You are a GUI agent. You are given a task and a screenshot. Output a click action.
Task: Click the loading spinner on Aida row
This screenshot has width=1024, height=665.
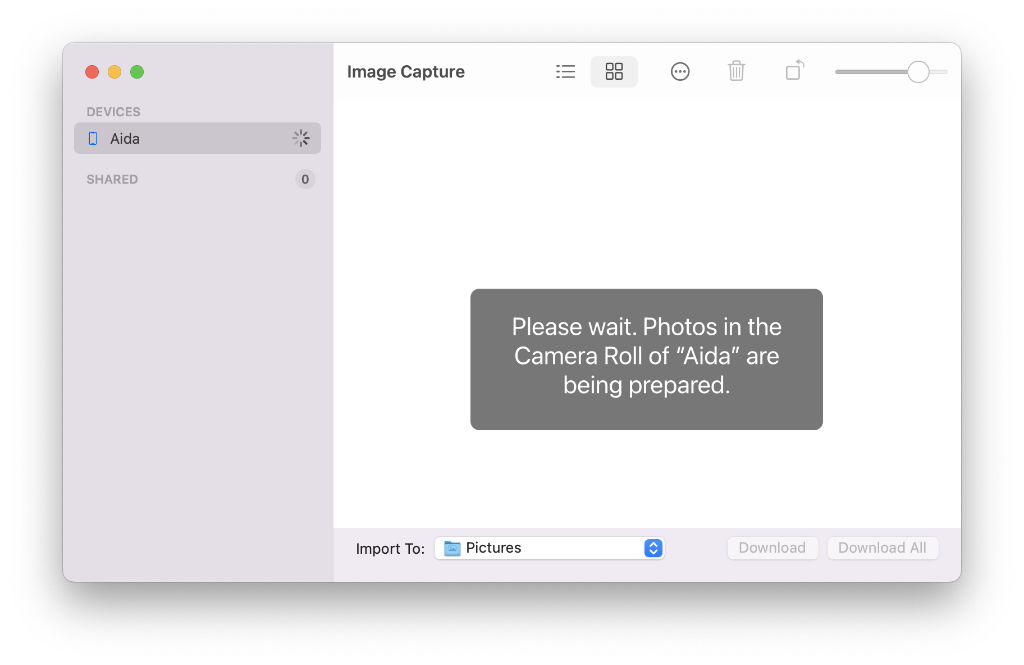301,139
